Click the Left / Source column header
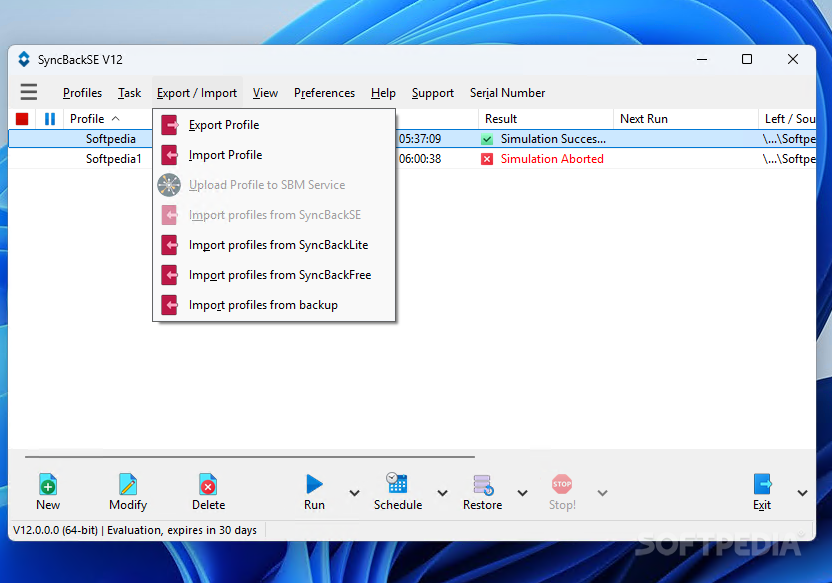 pyautogui.click(x=787, y=119)
